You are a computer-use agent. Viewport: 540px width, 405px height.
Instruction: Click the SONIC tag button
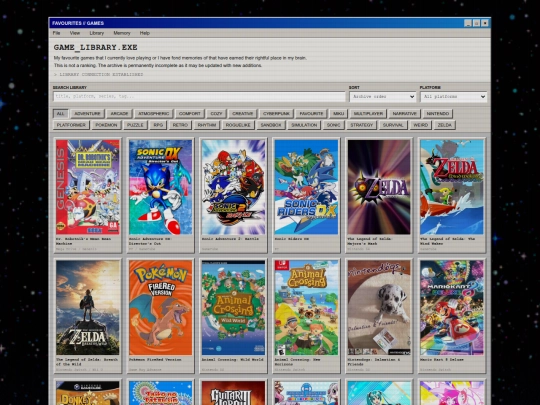pos(333,125)
